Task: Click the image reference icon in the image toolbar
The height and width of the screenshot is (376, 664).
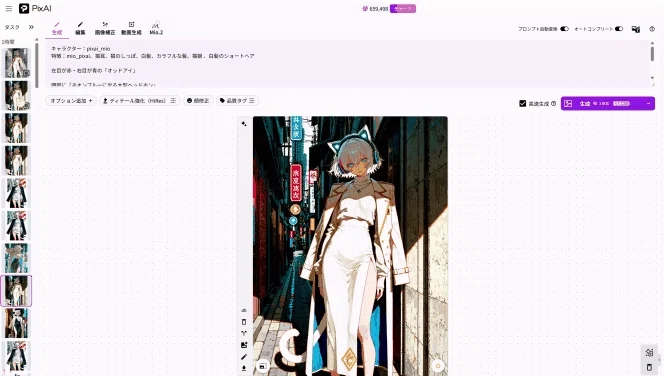Action: click(x=244, y=345)
